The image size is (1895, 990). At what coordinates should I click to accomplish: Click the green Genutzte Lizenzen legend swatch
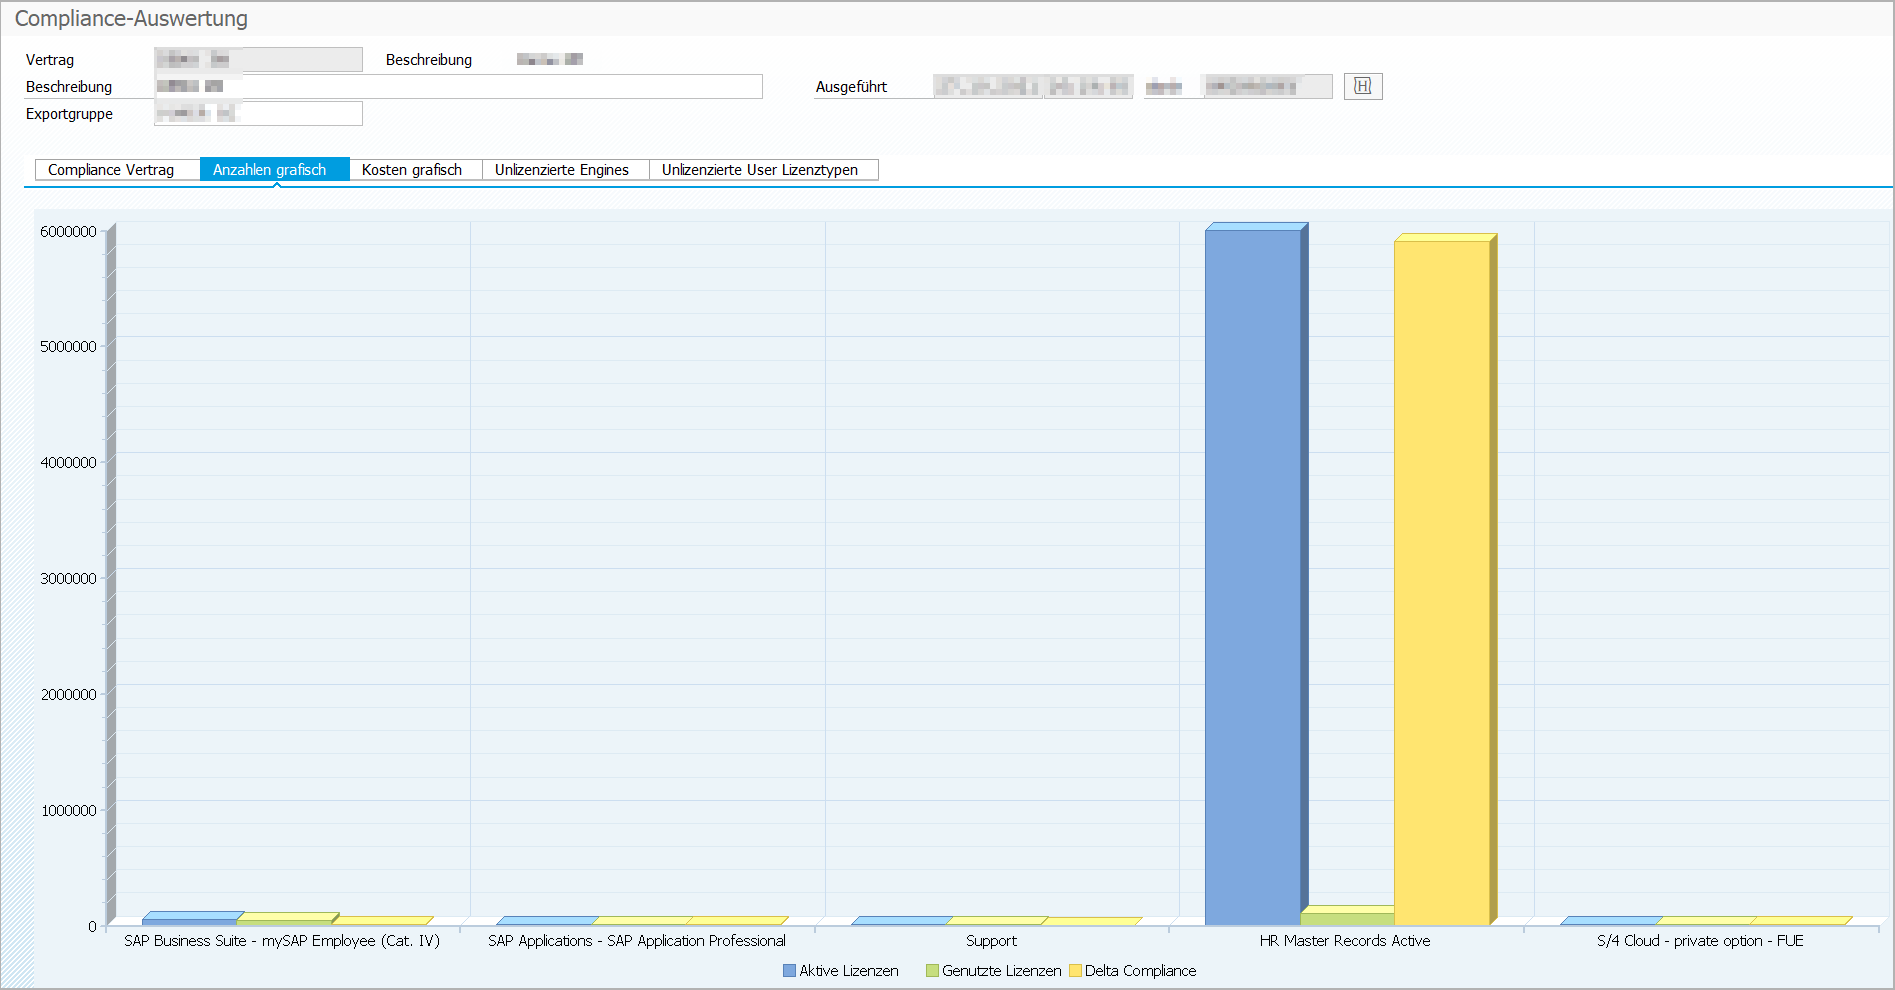coord(932,971)
